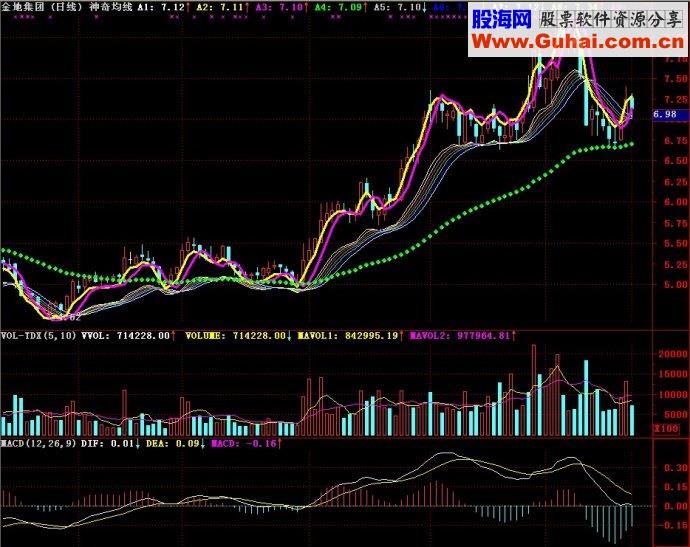Click the 10000 volume axis label
The width and height of the screenshot is (690, 547).
click(x=673, y=394)
